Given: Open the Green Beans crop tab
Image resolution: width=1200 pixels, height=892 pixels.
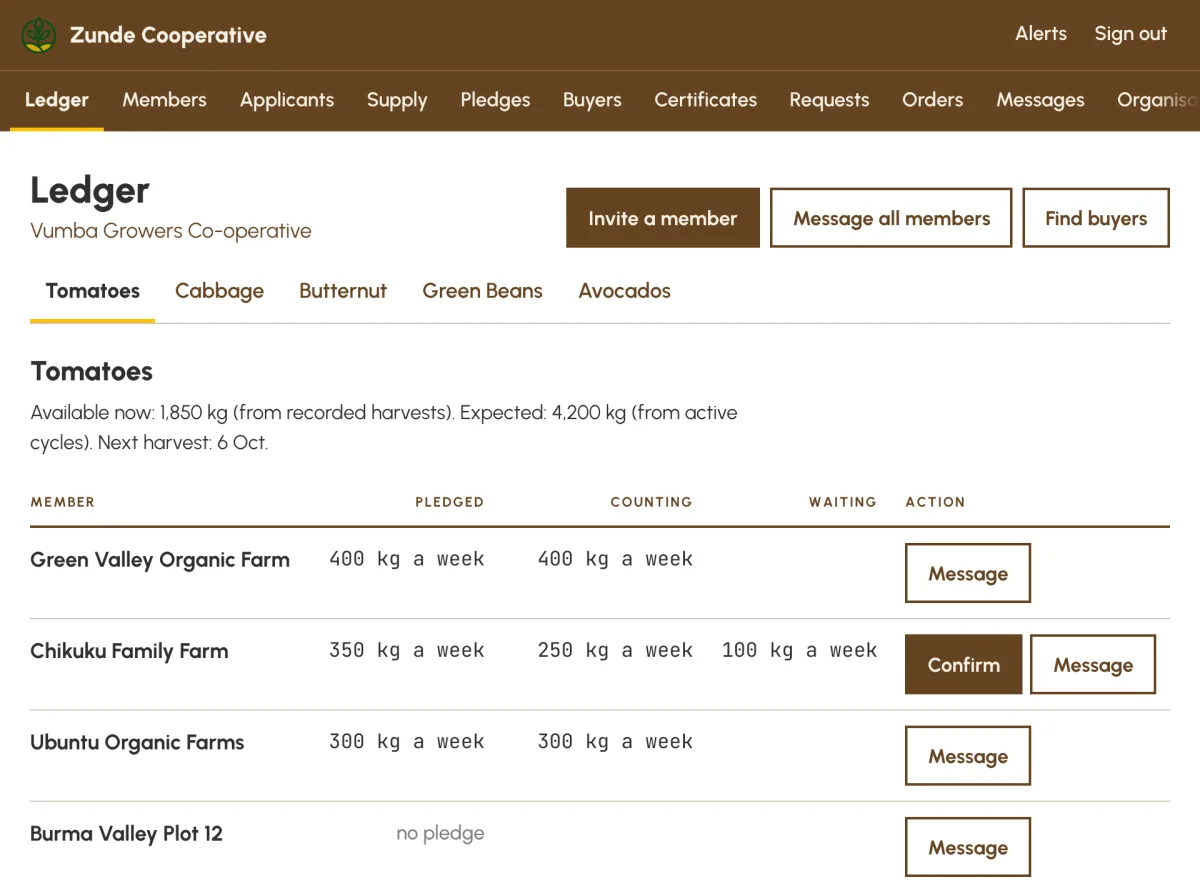Looking at the screenshot, I should click(x=482, y=291).
